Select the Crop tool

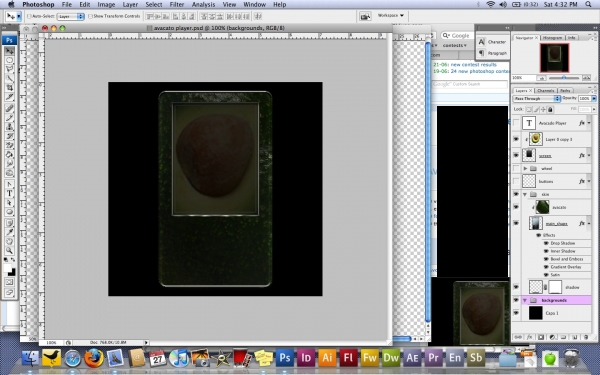(10, 88)
